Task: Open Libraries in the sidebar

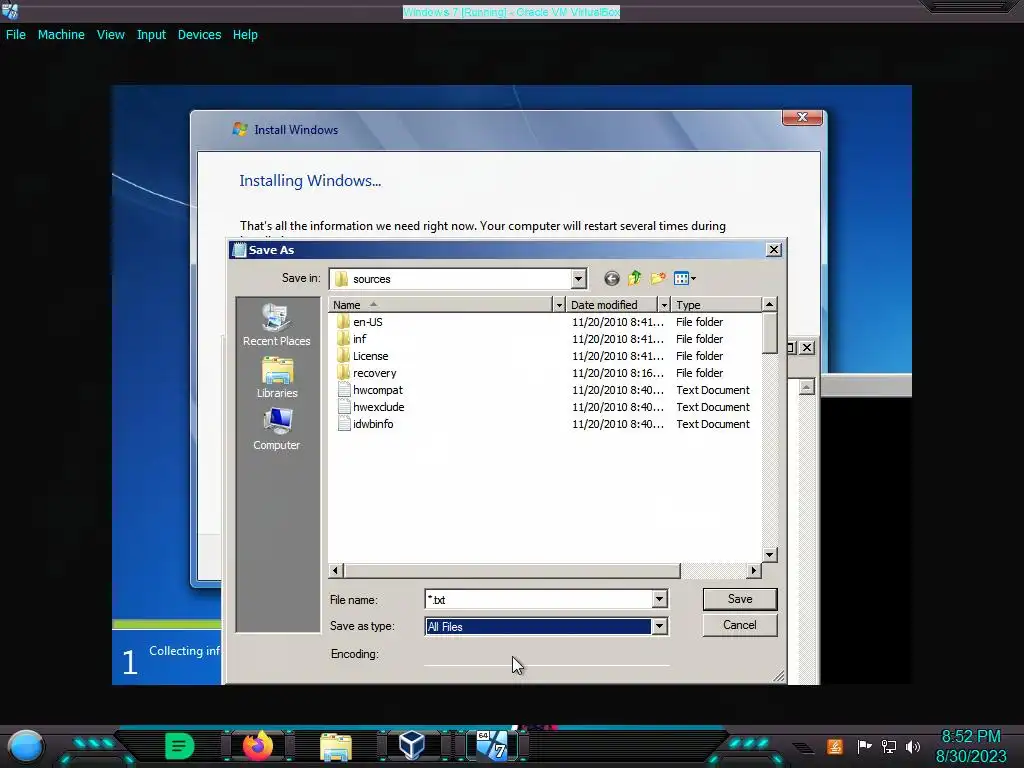Action: (x=277, y=377)
